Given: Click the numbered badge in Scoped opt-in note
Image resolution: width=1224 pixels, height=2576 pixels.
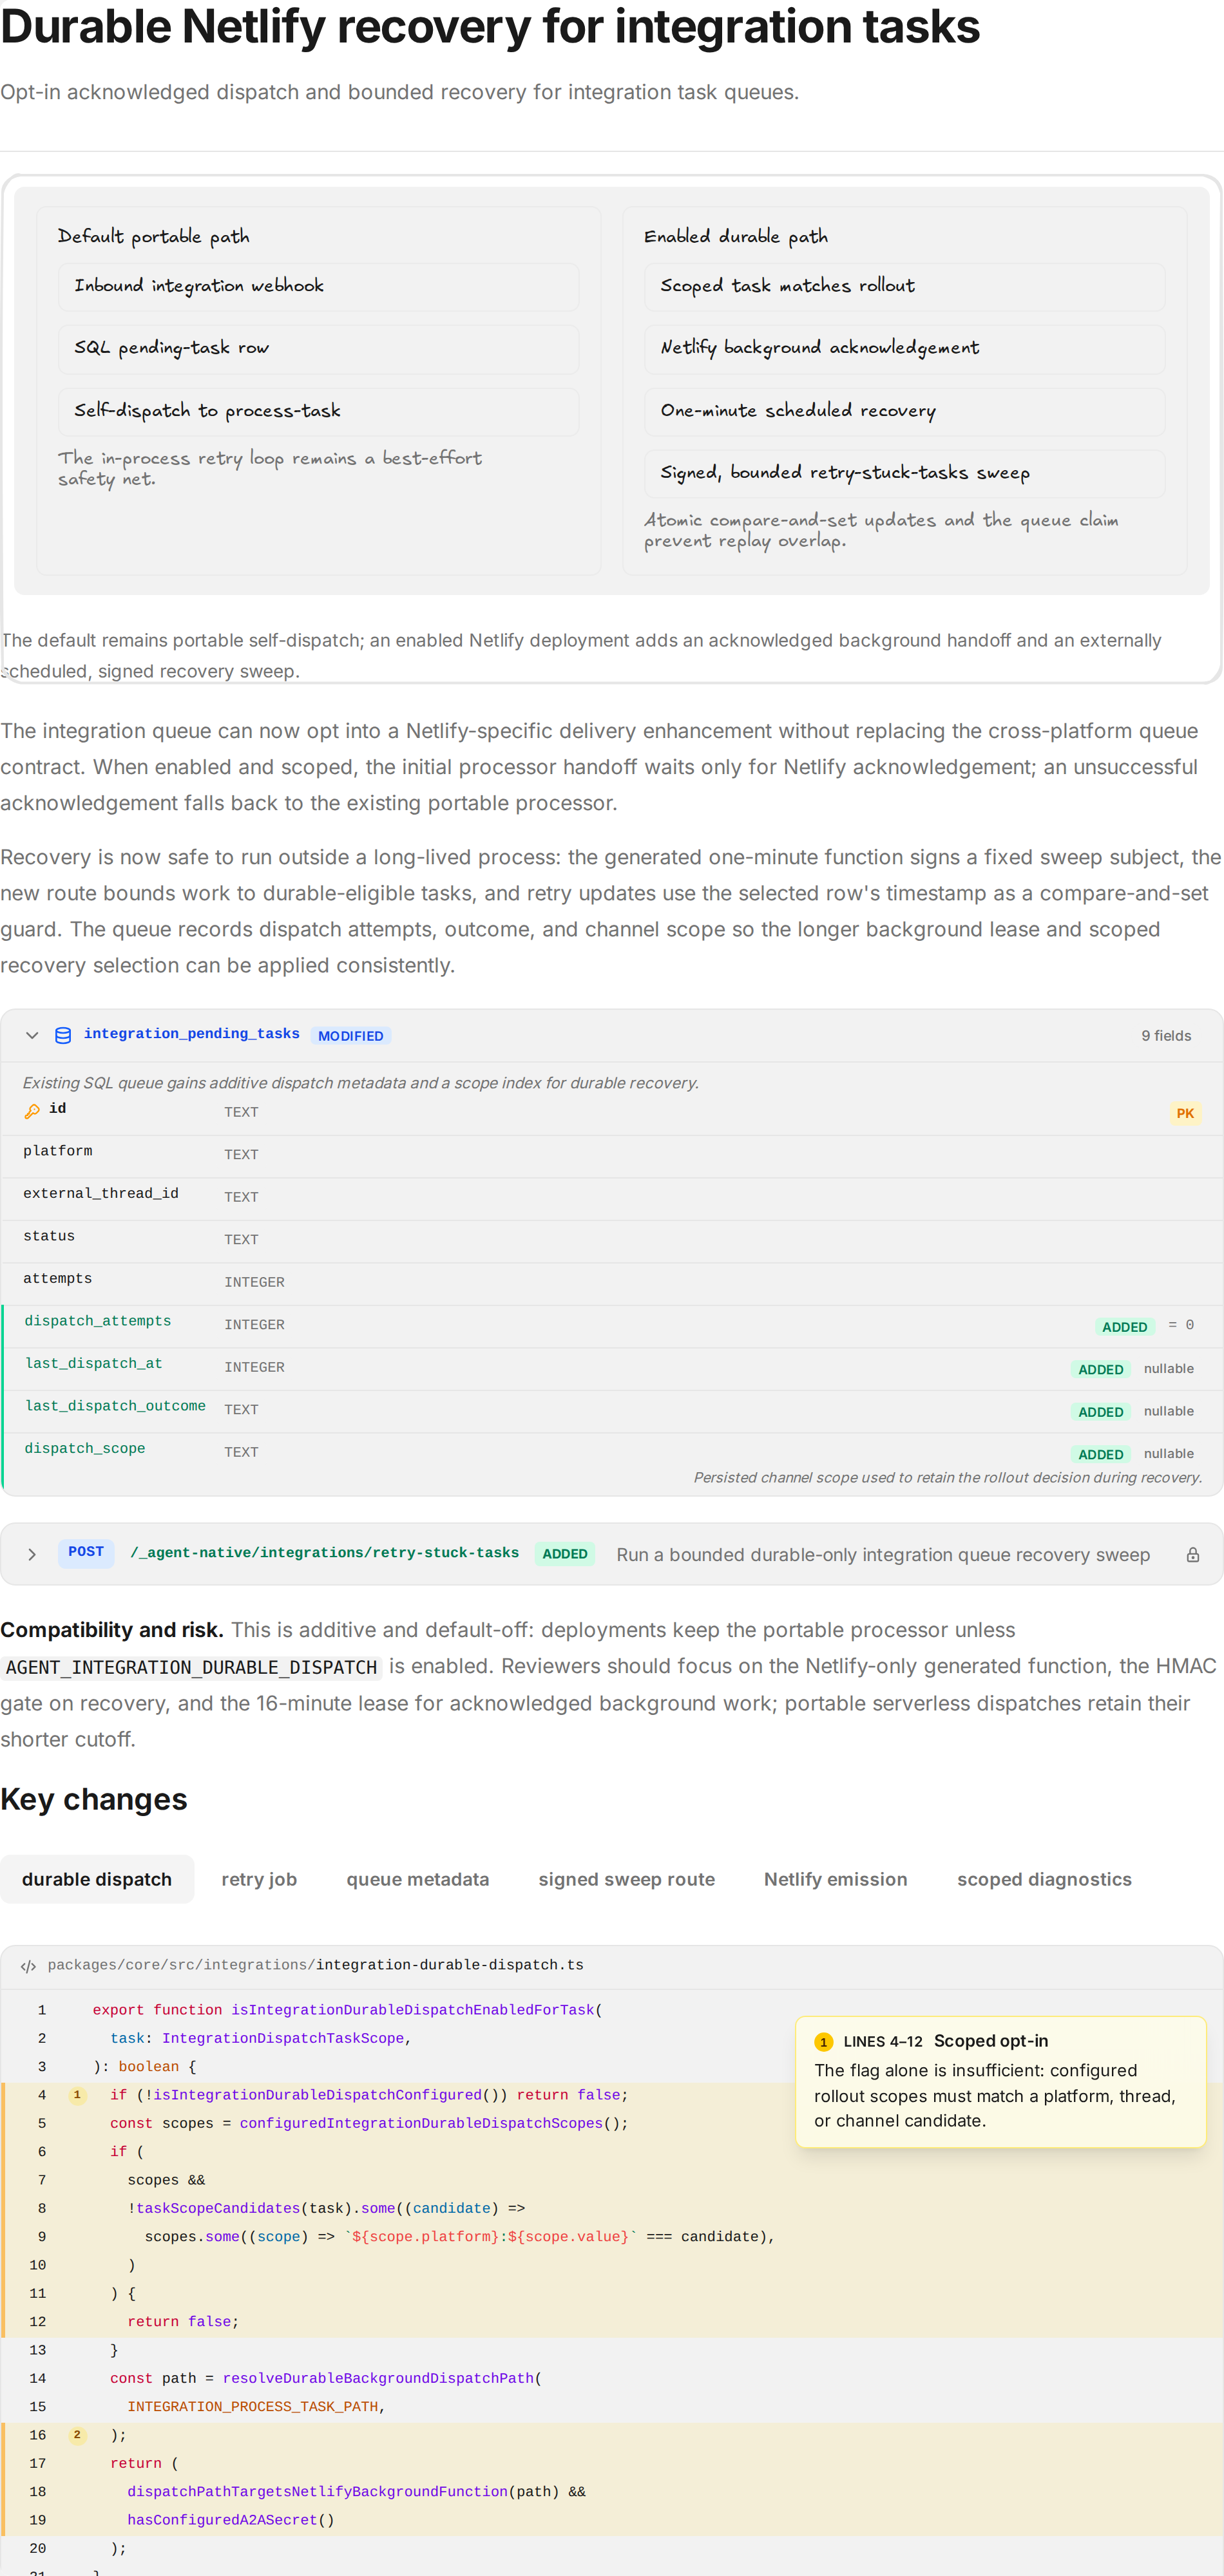Looking at the screenshot, I should point(824,2042).
